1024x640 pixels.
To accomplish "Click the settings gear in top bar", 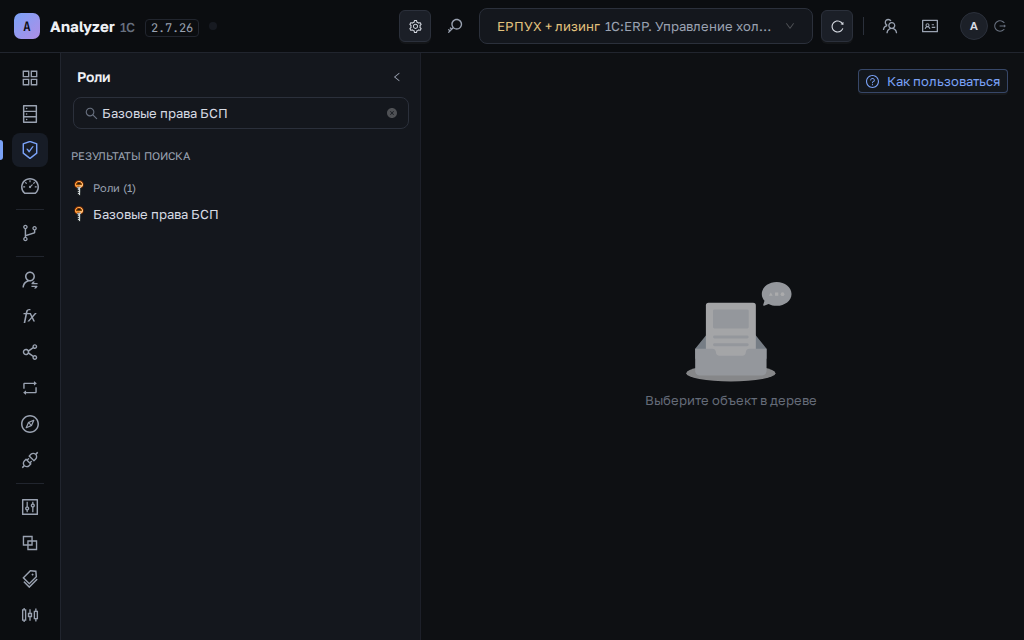I will [415, 26].
